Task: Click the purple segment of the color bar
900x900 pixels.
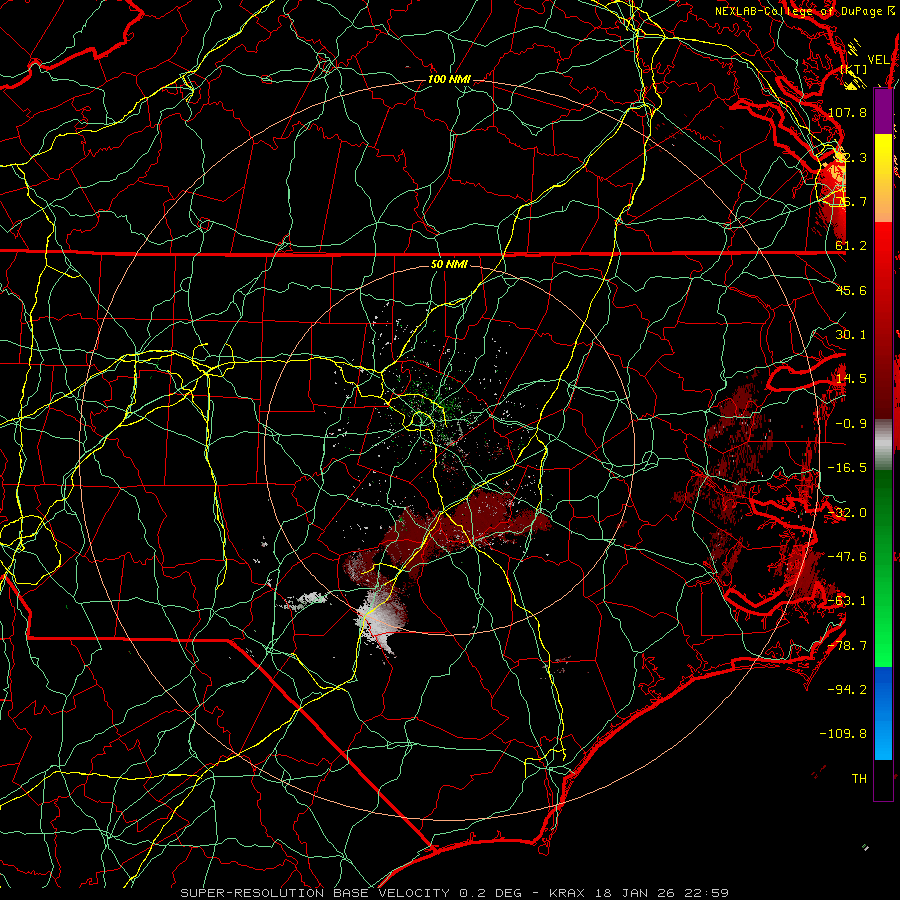Action: (883, 111)
